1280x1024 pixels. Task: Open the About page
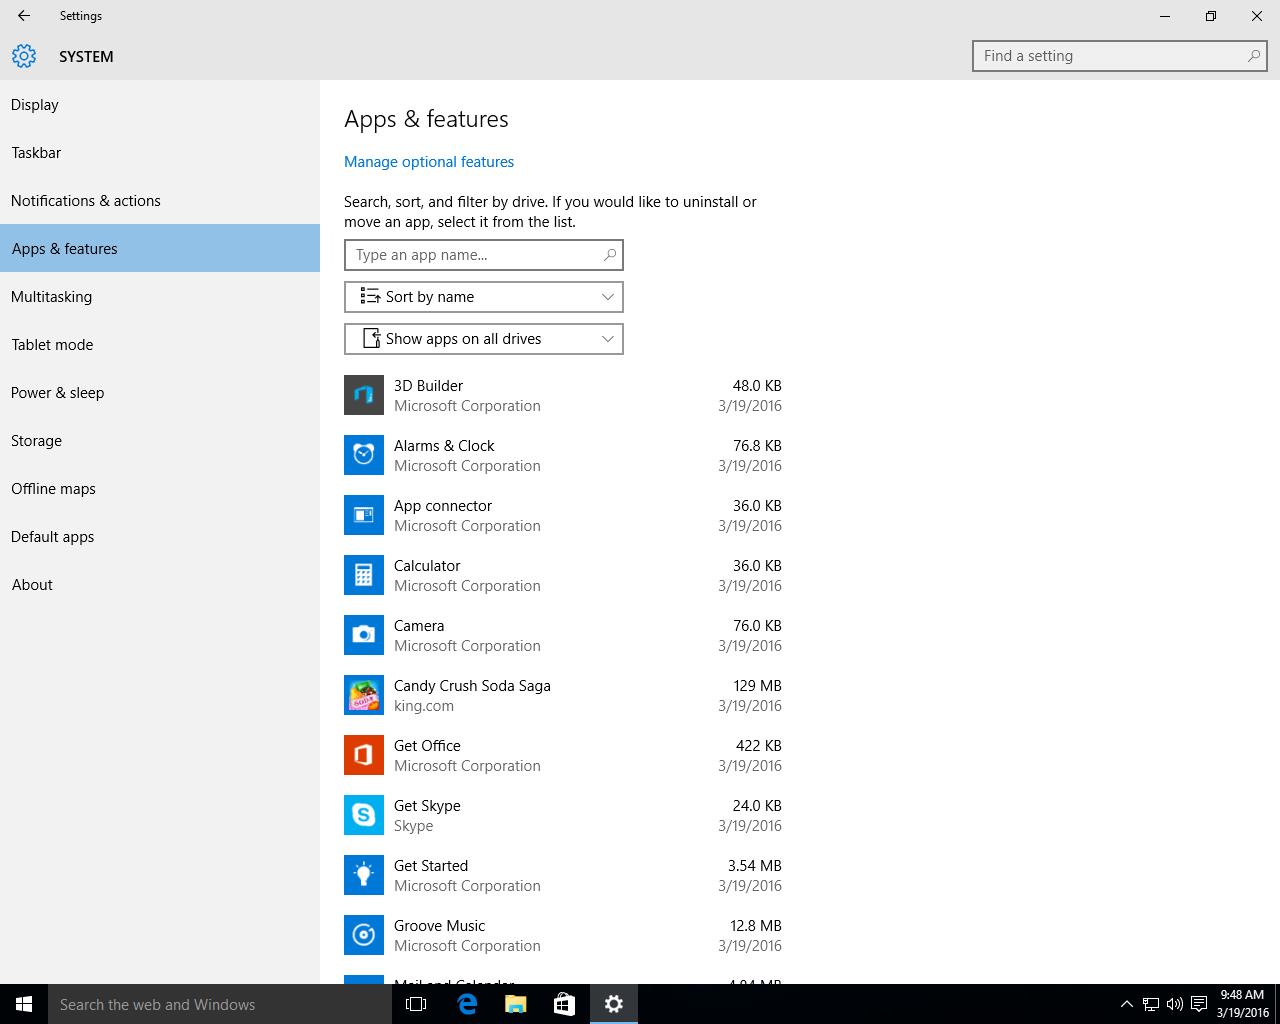[x=160, y=584]
